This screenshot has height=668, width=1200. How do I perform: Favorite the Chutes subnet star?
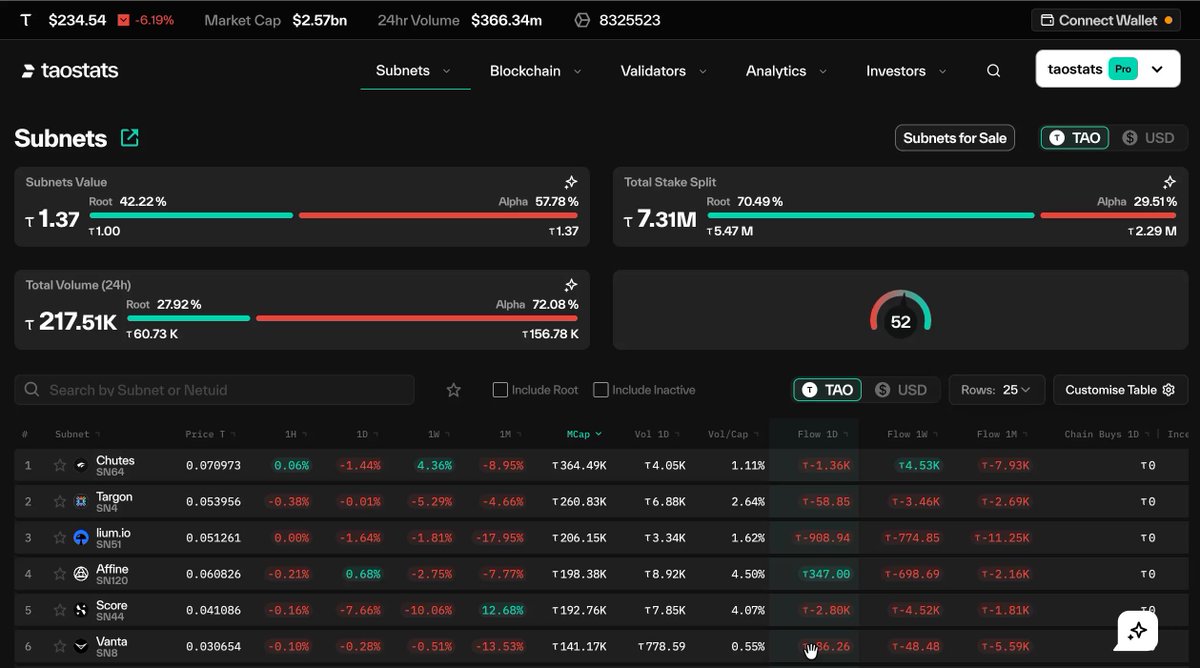coord(60,466)
